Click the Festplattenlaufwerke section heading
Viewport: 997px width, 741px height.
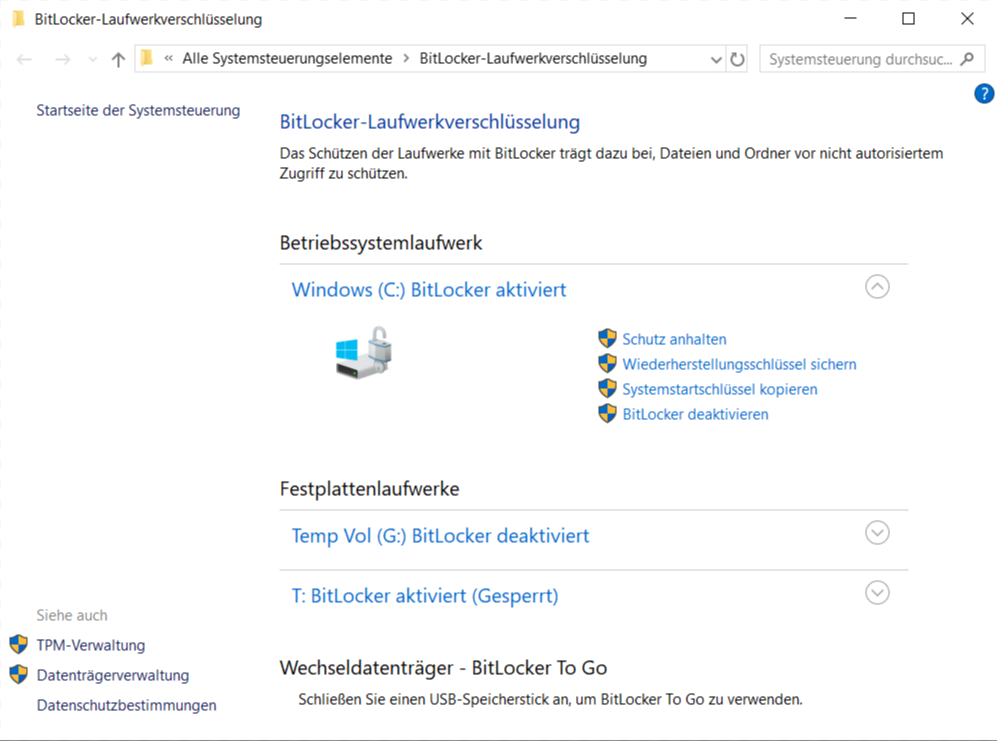coord(369,489)
